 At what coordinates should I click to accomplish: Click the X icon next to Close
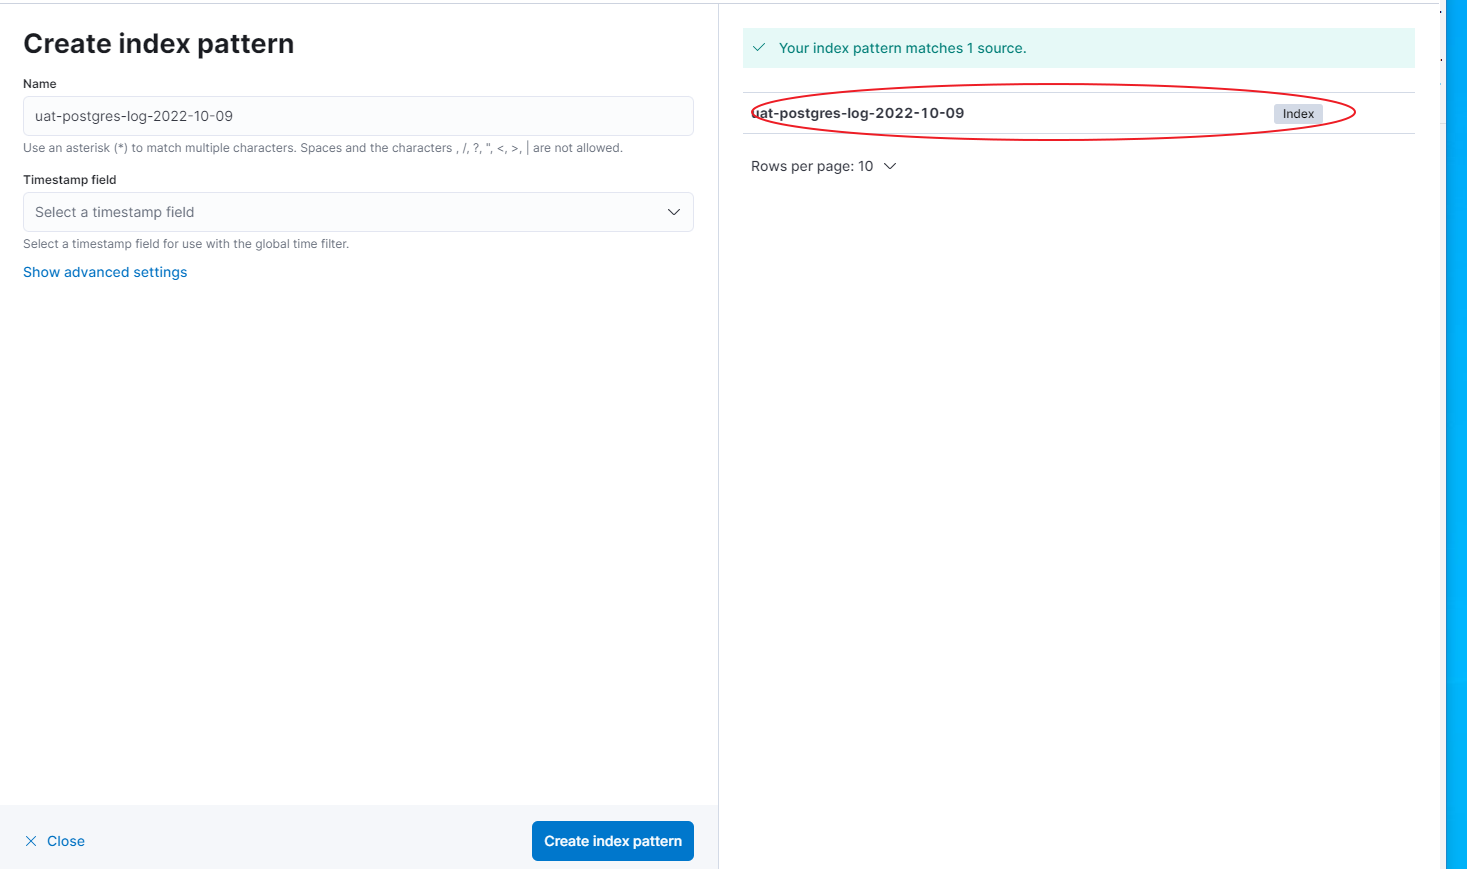tap(31, 841)
